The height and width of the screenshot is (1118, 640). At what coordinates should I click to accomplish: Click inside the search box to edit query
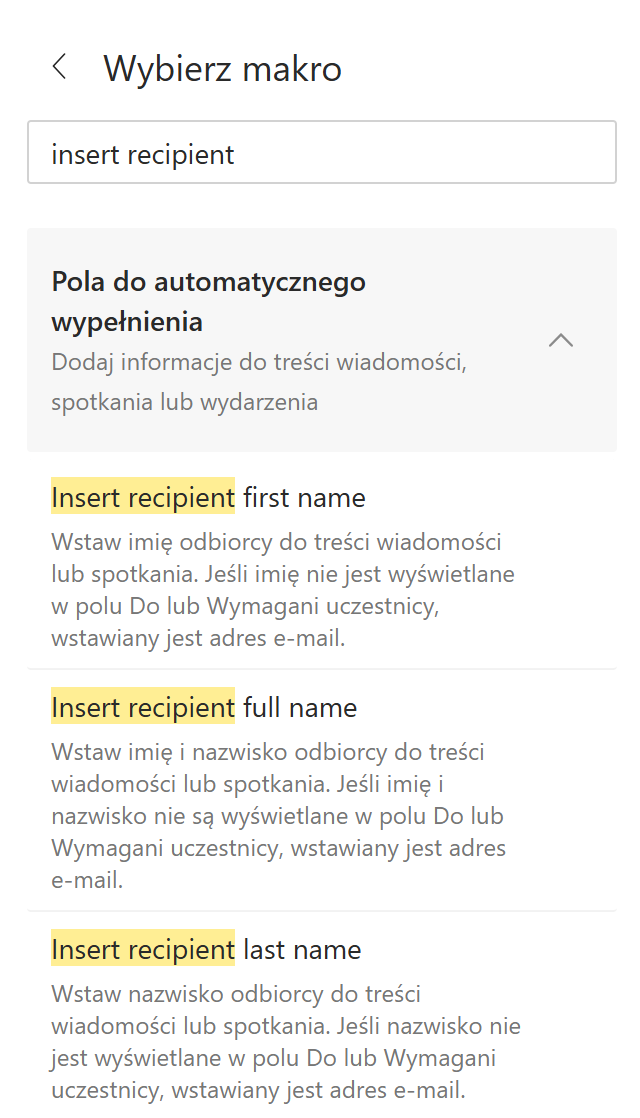pos(320,151)
